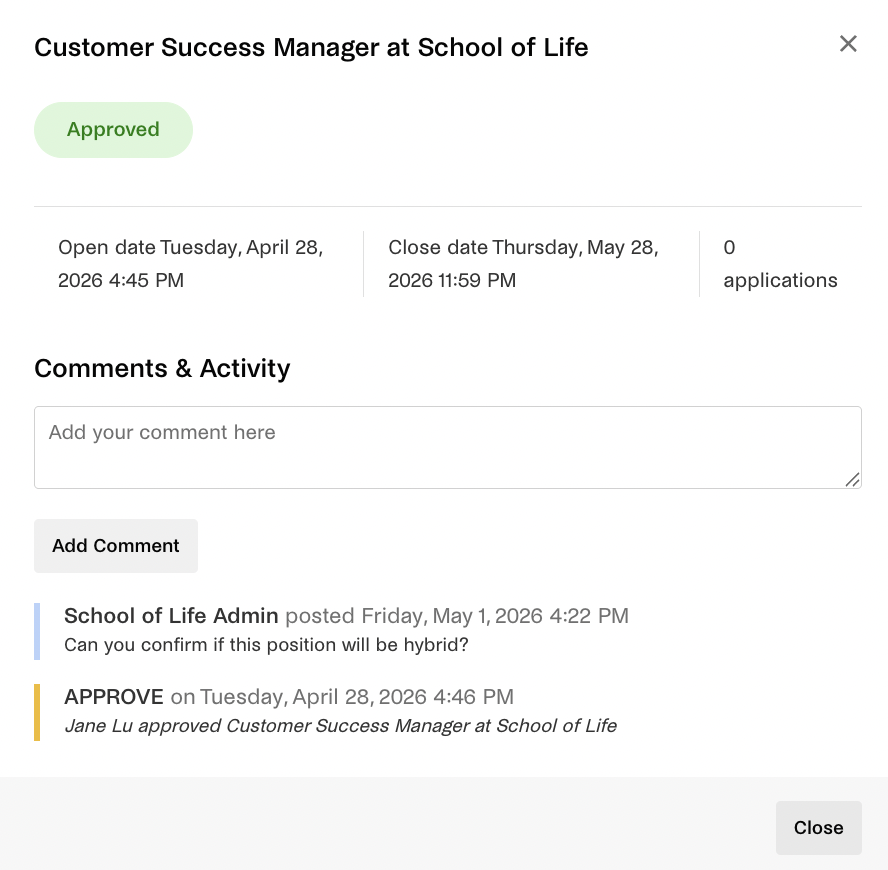Viewport: 888px width, 870px height.
Task: Click the comment box resize handle
Action: pos(852,480)
